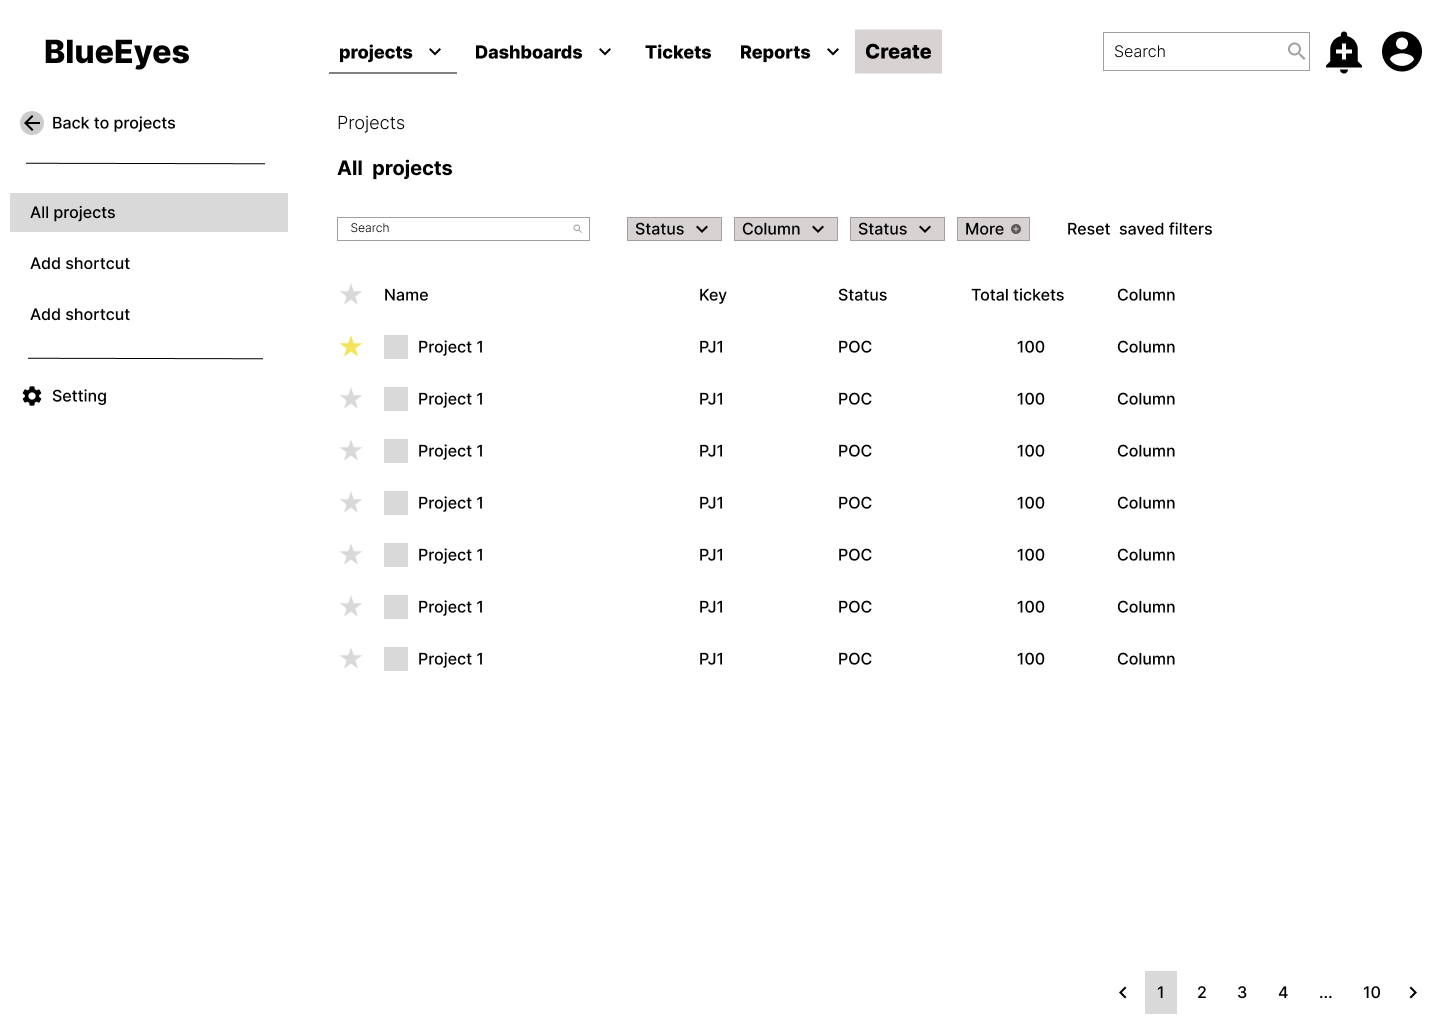The image size is (1440, 1024).
Task: Star the last project row in the table
Action: point(351,659)
